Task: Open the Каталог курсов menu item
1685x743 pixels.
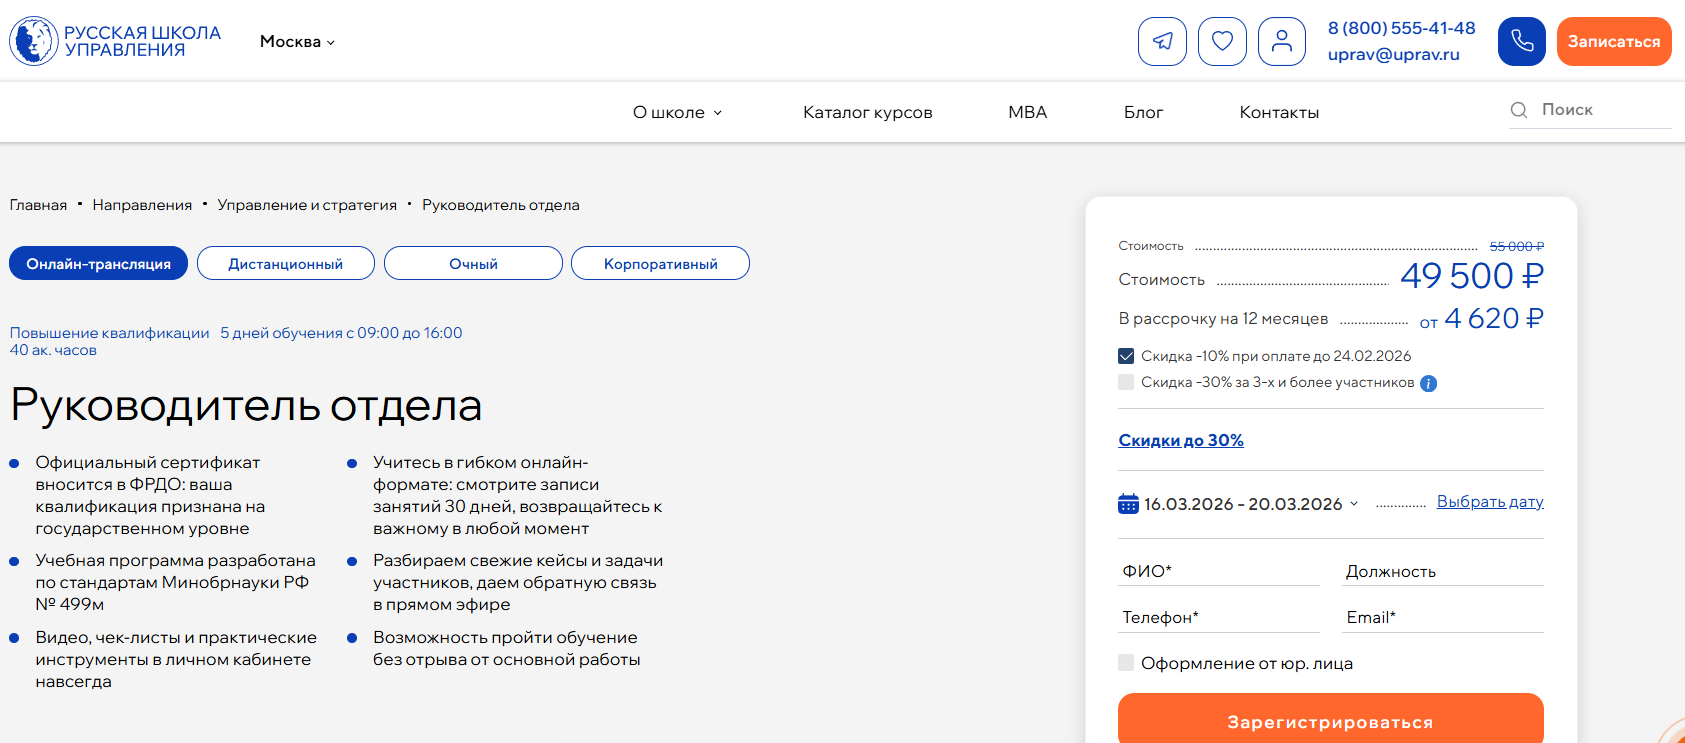Action: (x=867, y=113)
